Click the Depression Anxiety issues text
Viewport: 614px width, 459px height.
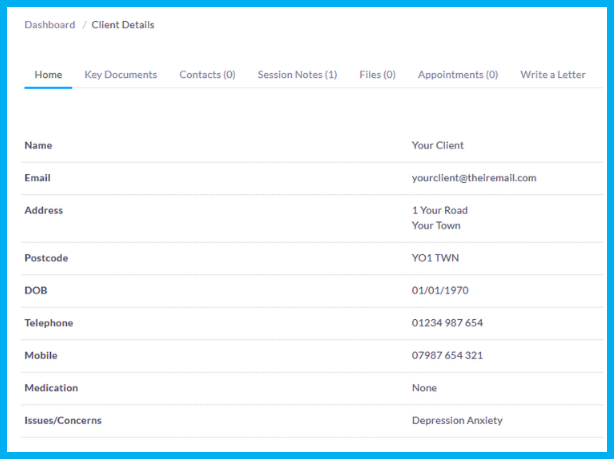click(x=457, y=421)
